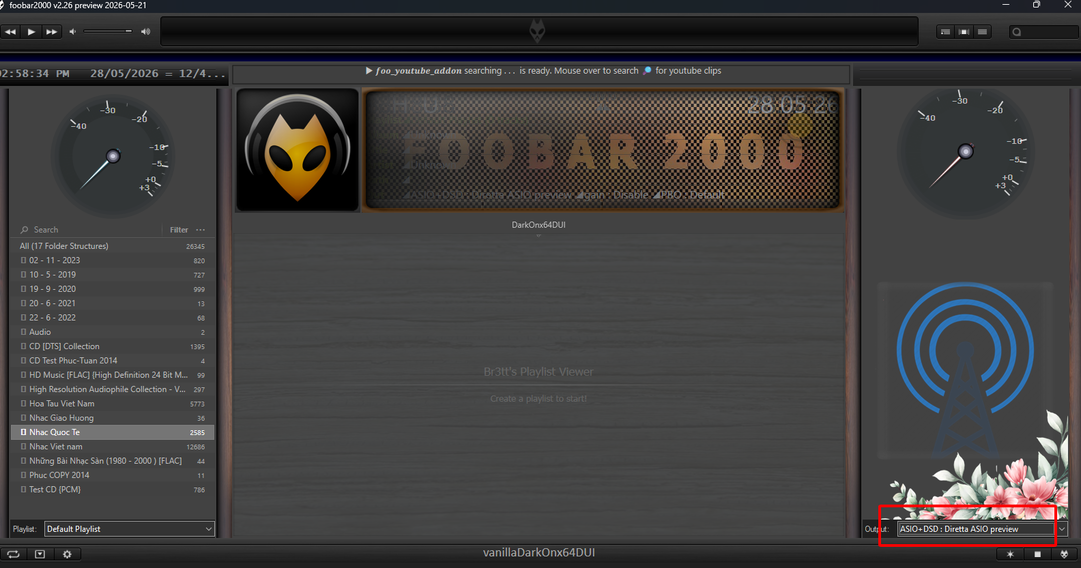1081x568 pixels.
Task: Click the previous track rewind button
Action: pos(10,32)
